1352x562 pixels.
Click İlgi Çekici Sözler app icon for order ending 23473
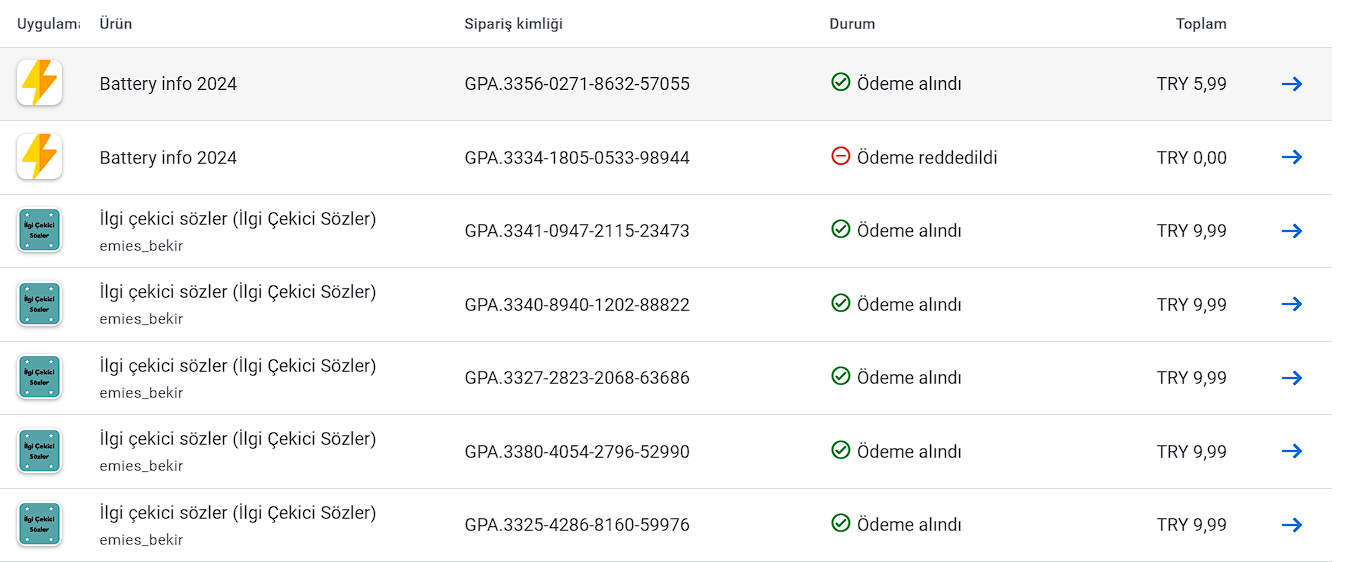click(40, 231)
